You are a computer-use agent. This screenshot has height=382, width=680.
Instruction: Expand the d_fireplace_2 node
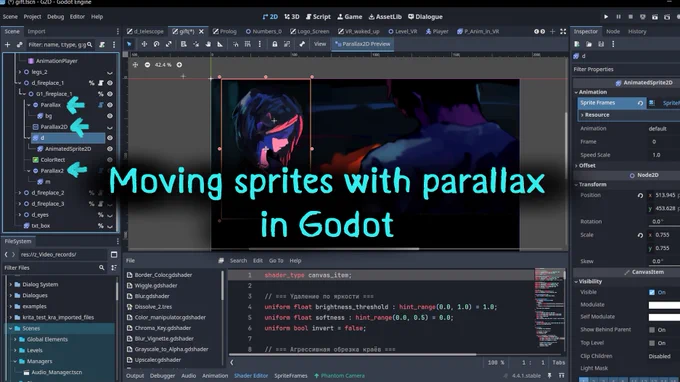point(20,193)
